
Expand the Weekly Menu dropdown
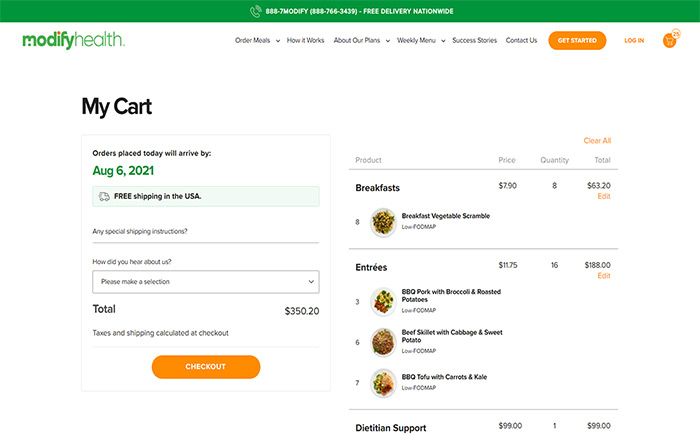(x=421, y=40)
